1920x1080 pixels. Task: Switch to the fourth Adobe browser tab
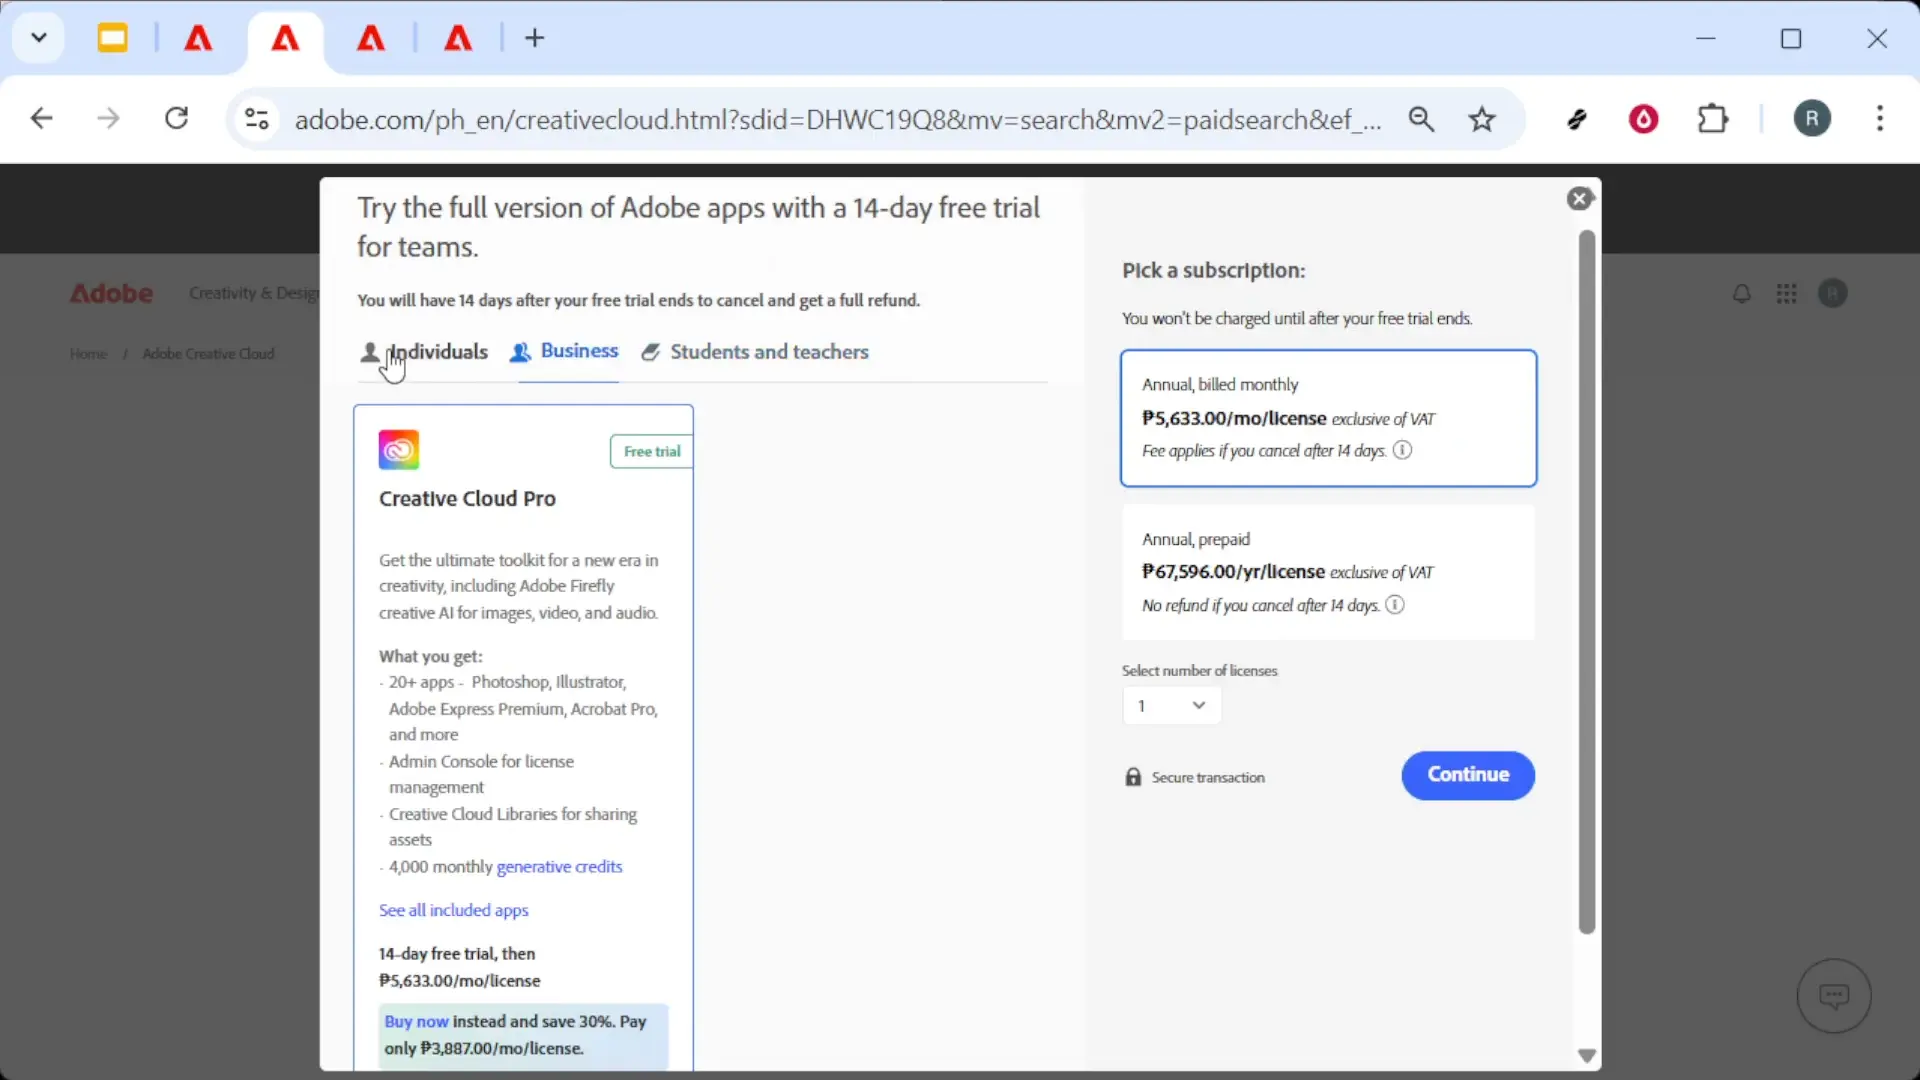(x=458, y=38)
